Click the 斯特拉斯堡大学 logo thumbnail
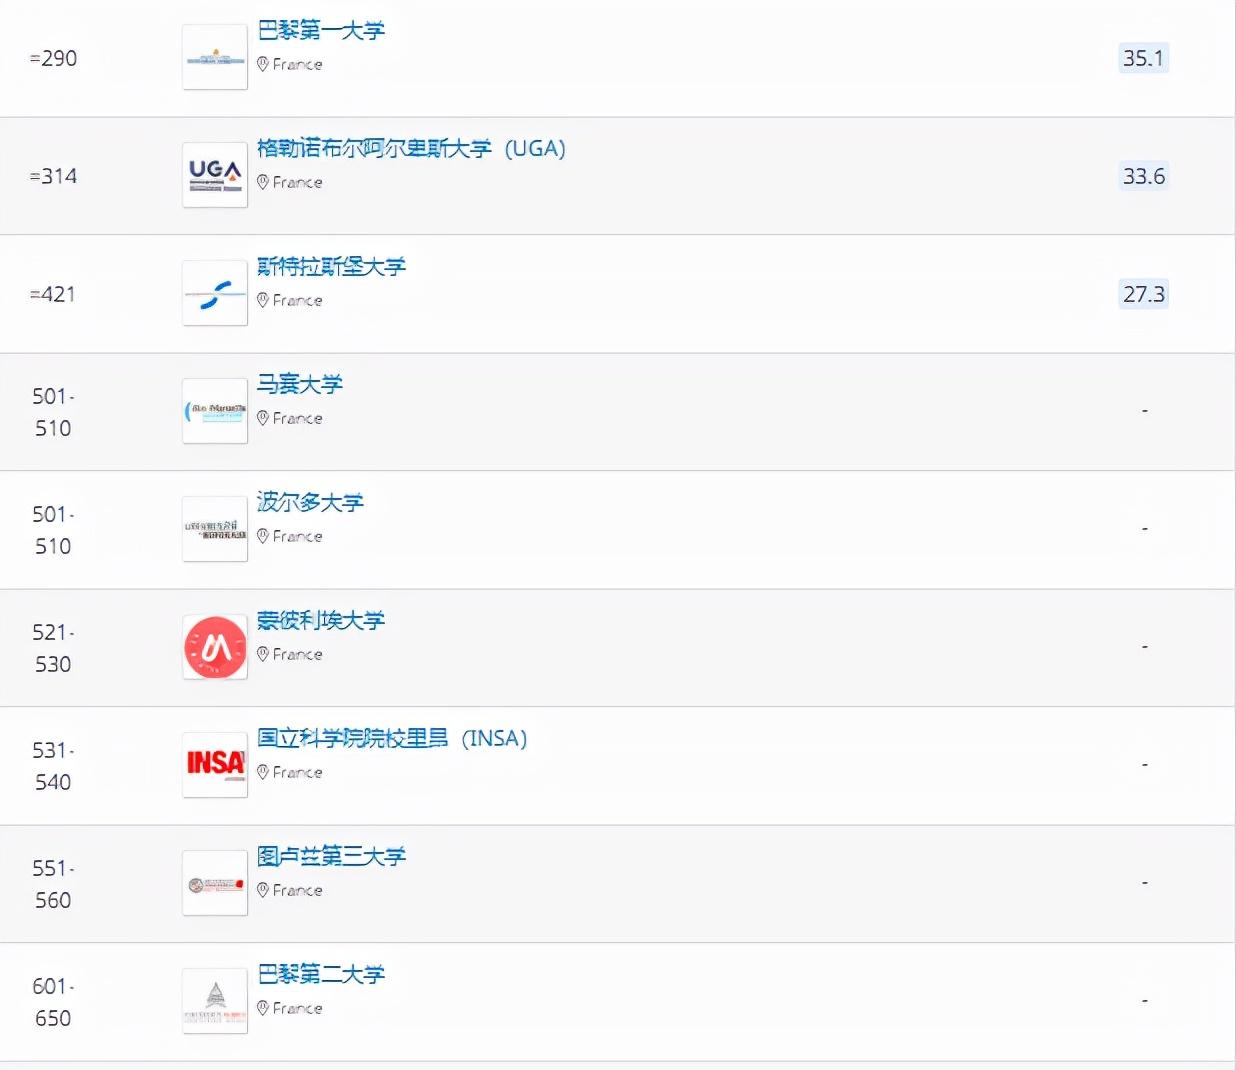Screen dimensions: 1236x1070 pos(215,293)
